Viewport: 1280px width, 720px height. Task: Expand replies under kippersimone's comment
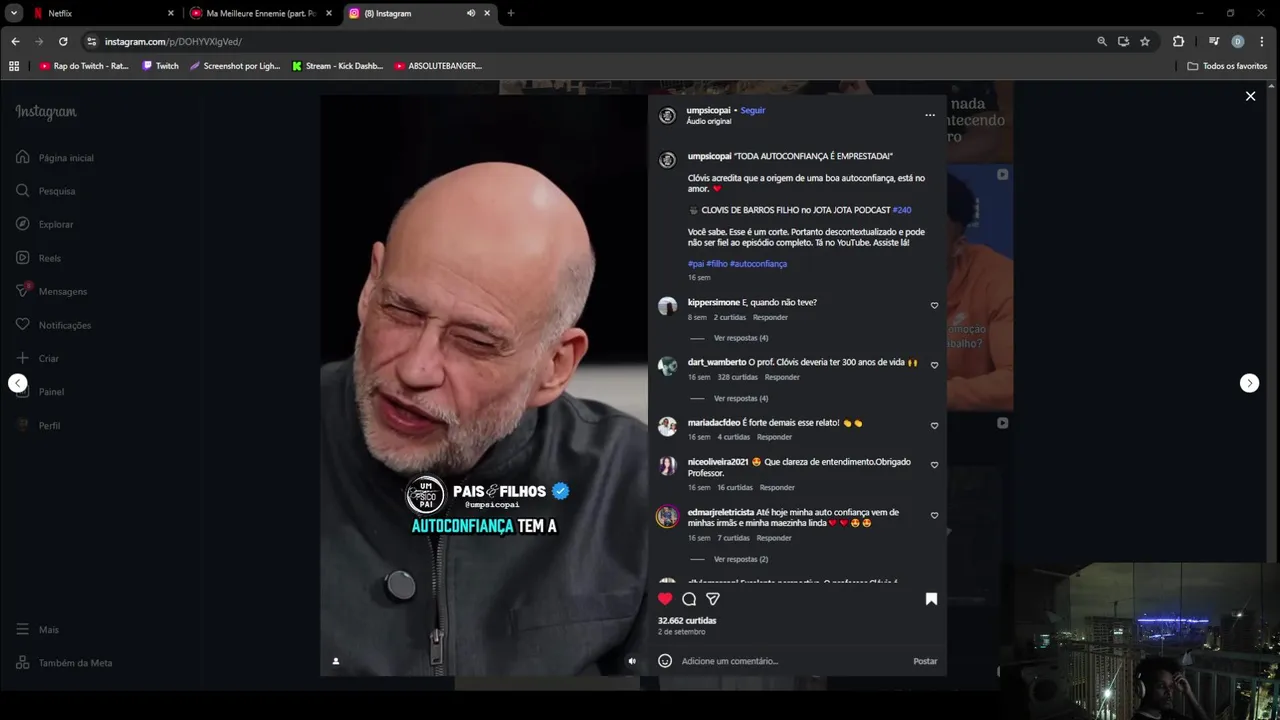pos(741,338)
